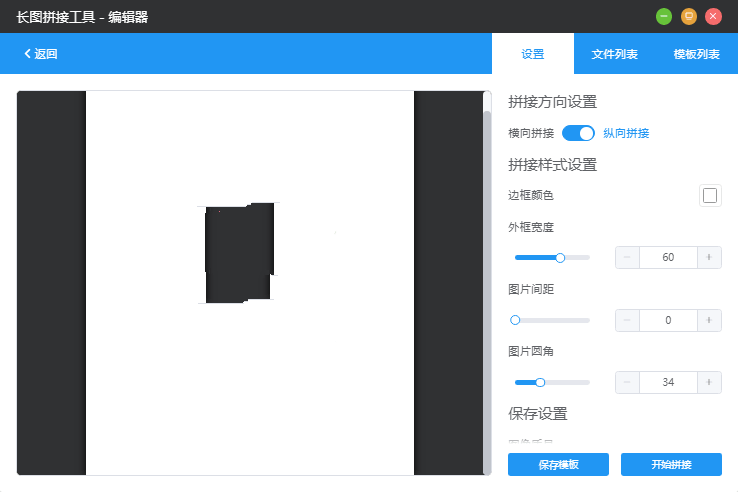
Task: Click the 图片圆角 slider handle
Action: click(540, 382)
